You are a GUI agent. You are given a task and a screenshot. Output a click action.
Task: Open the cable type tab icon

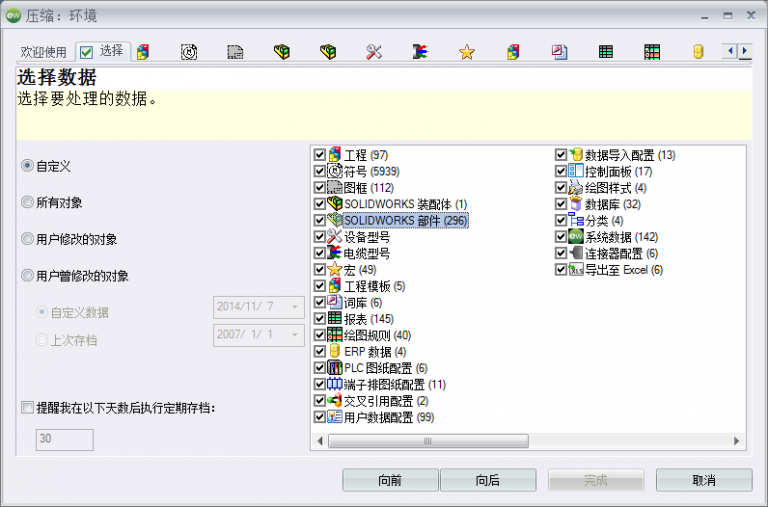(420, 52)
